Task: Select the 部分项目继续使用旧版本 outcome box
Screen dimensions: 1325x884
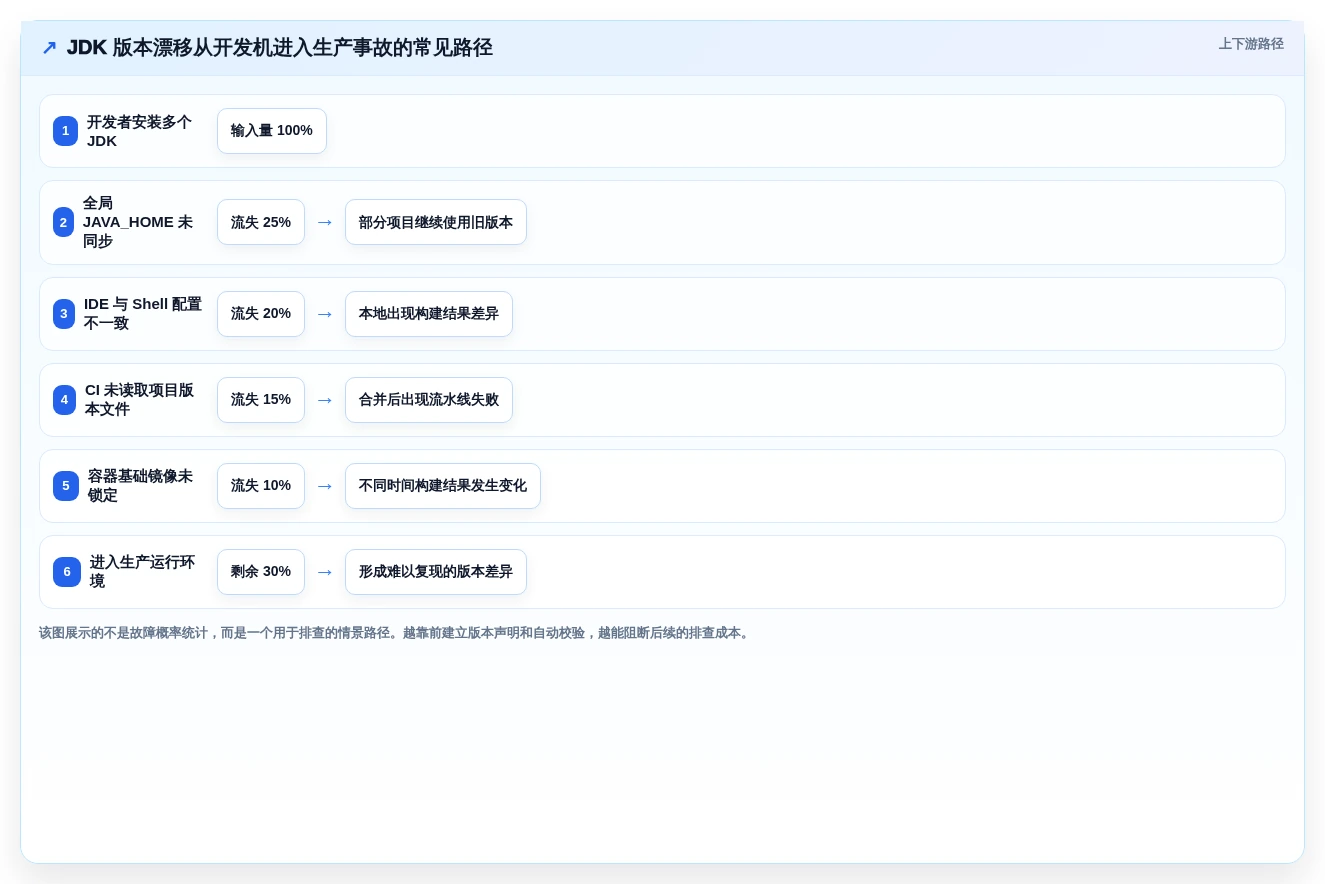Action: [x=436, y=222]
